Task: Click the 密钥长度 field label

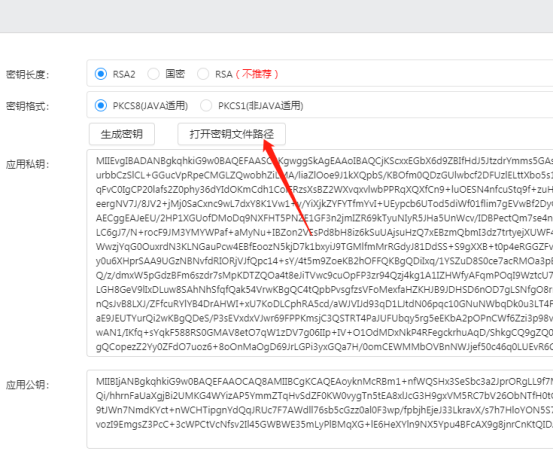Action: tap(27, 75)
